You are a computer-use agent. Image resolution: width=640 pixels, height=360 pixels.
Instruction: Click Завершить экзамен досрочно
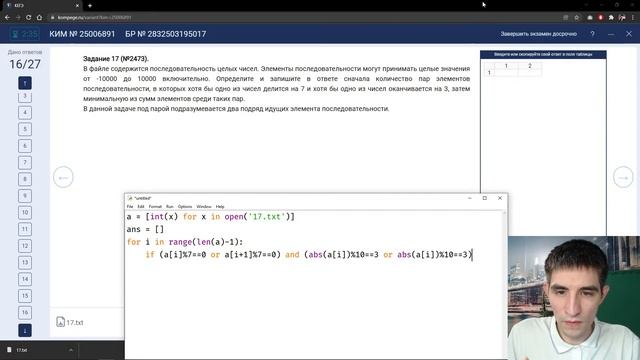pos(539,34)
